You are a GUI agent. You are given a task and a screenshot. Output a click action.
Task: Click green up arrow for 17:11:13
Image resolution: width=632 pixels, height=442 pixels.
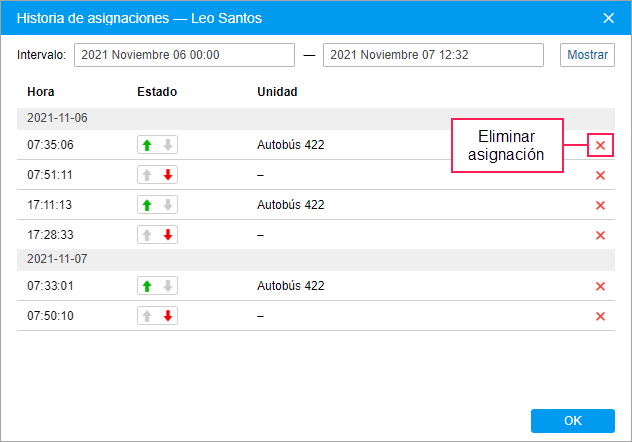(x=147, y=205)
